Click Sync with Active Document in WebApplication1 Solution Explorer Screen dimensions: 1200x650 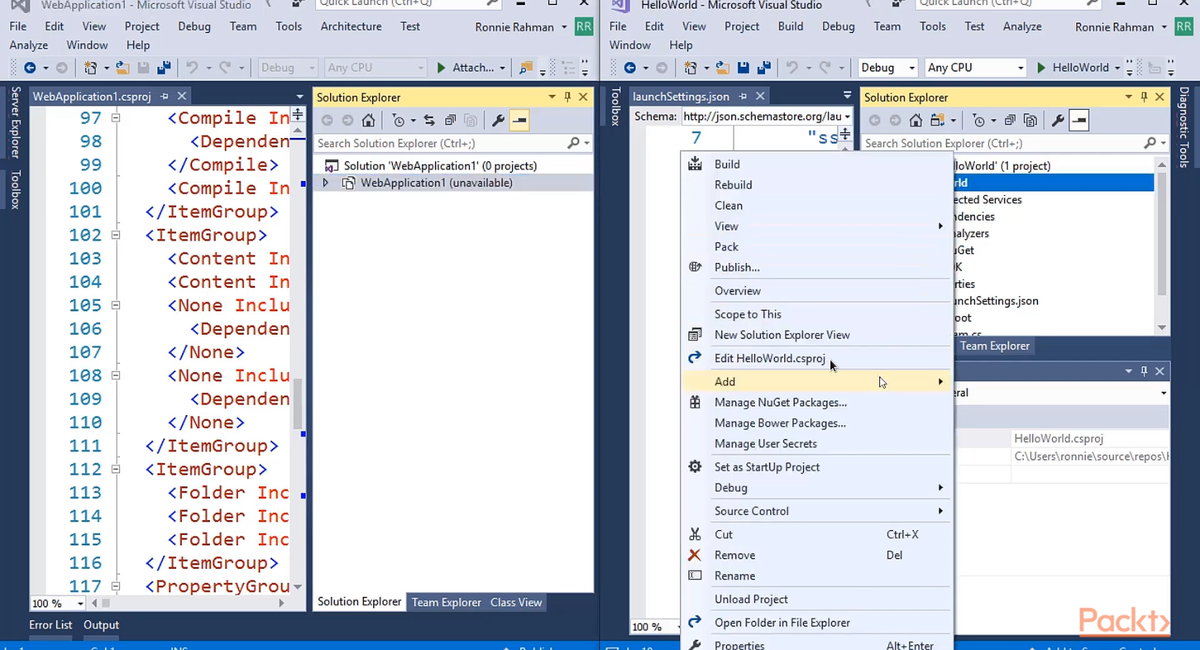(x=429, y=120)
